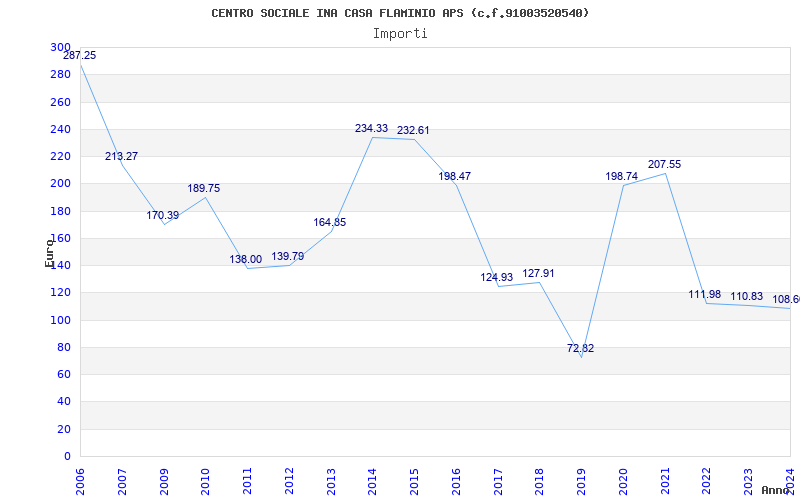The image size is (800, 500).
Task: Click data label 198.47
Action: [x=455, y=177]
